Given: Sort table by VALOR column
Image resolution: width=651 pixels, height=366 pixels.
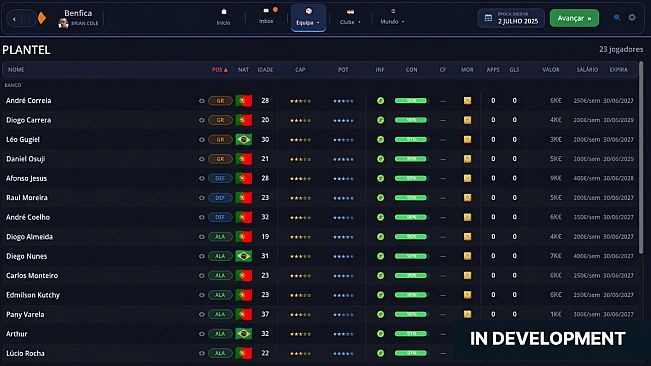Looking at the screenshot, I should click(551, 70).
